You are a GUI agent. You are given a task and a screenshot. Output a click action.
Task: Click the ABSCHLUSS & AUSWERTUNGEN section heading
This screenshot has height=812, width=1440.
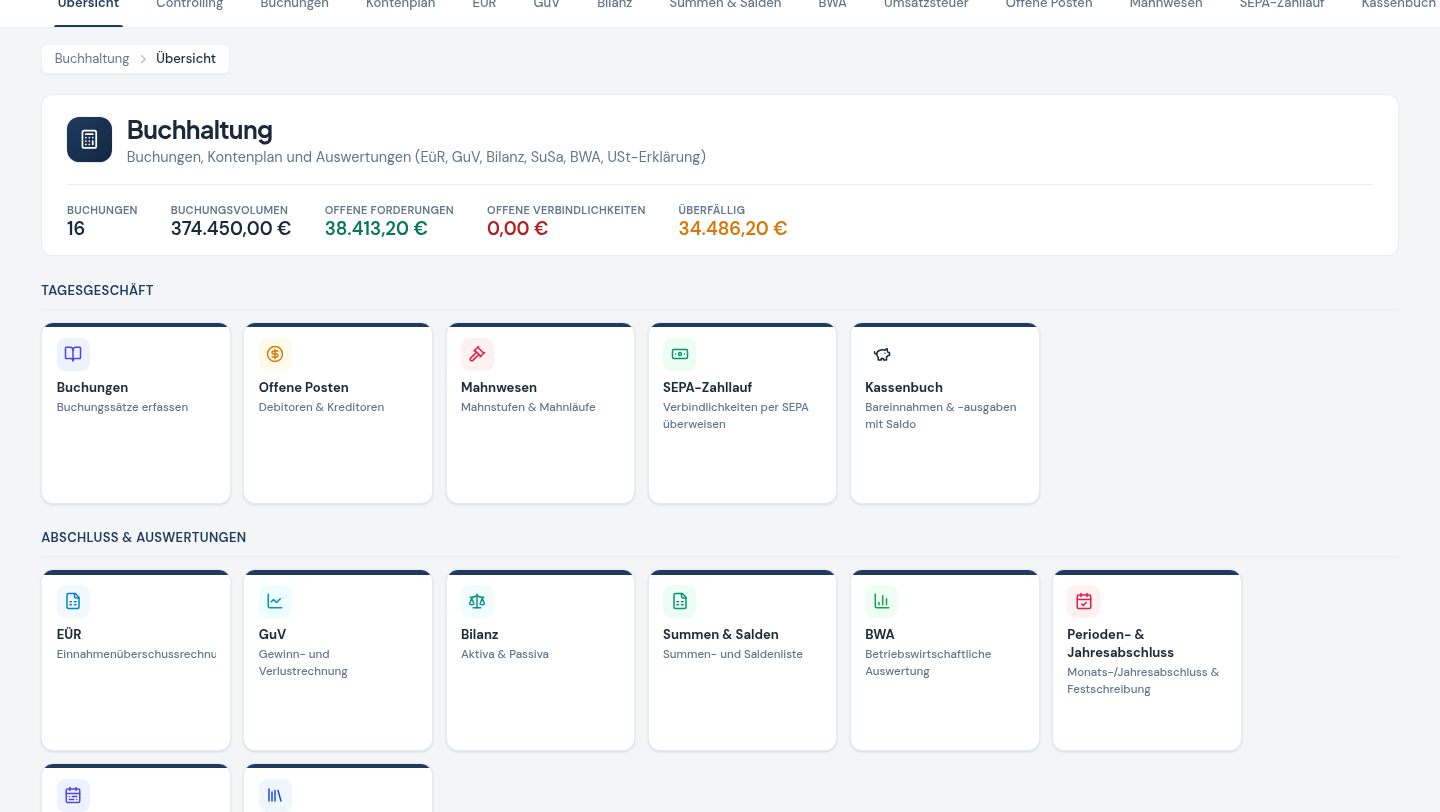pos(144,537)
